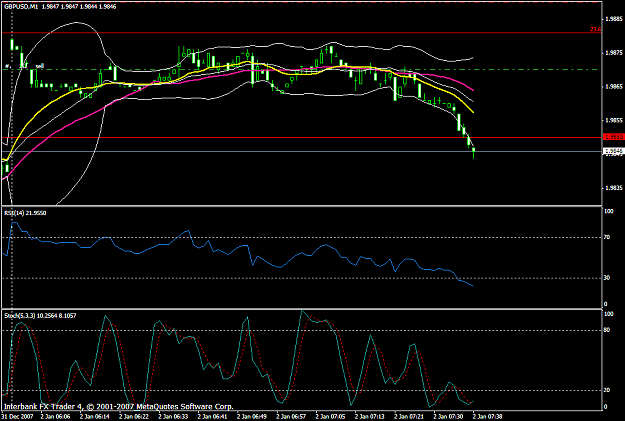Image resolution: width=625 pixels, height=421 pixels.
Task: Select the blue RSI line at its end
Action: 472,285
